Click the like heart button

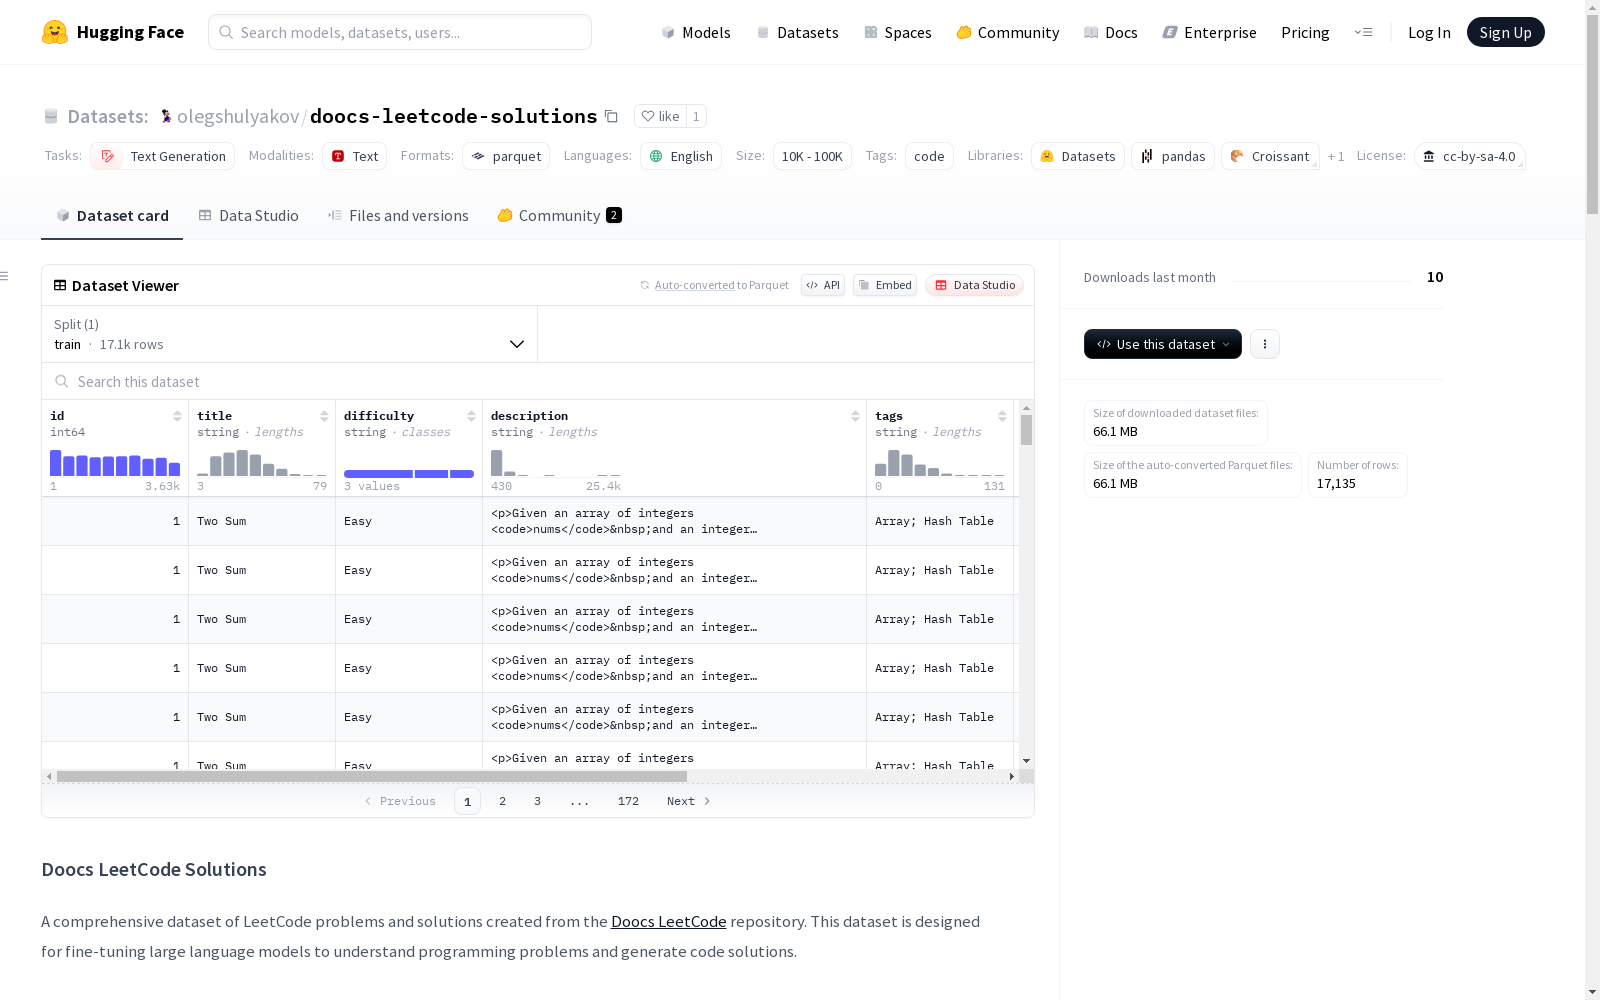(660, 116)
